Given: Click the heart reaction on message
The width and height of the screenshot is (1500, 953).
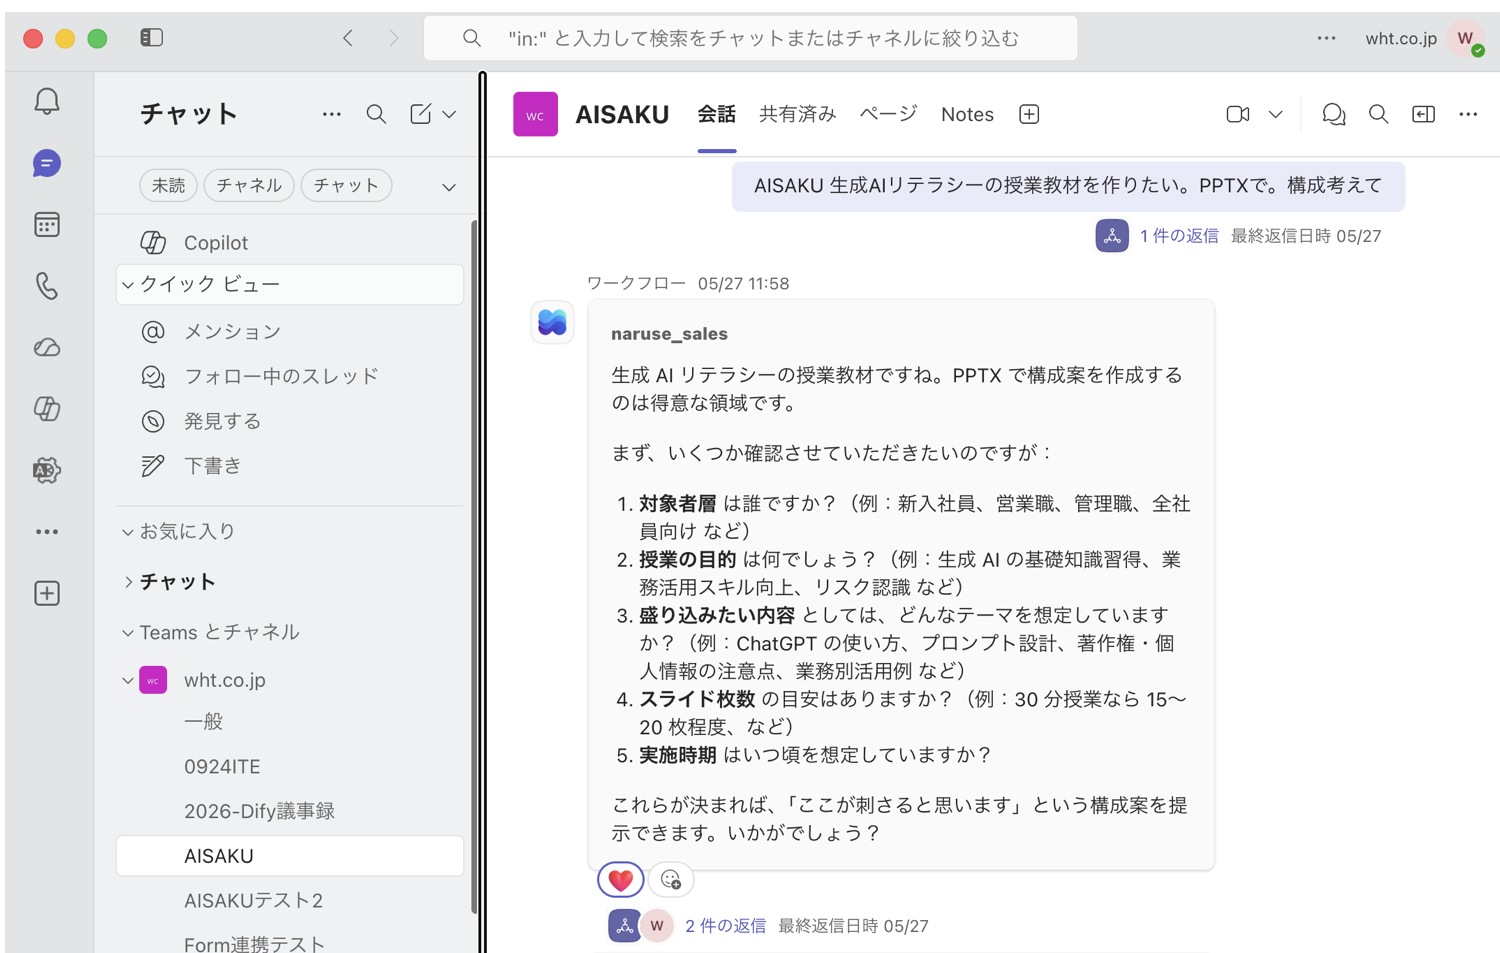Looking at the screenshot, I should [620, 880].
